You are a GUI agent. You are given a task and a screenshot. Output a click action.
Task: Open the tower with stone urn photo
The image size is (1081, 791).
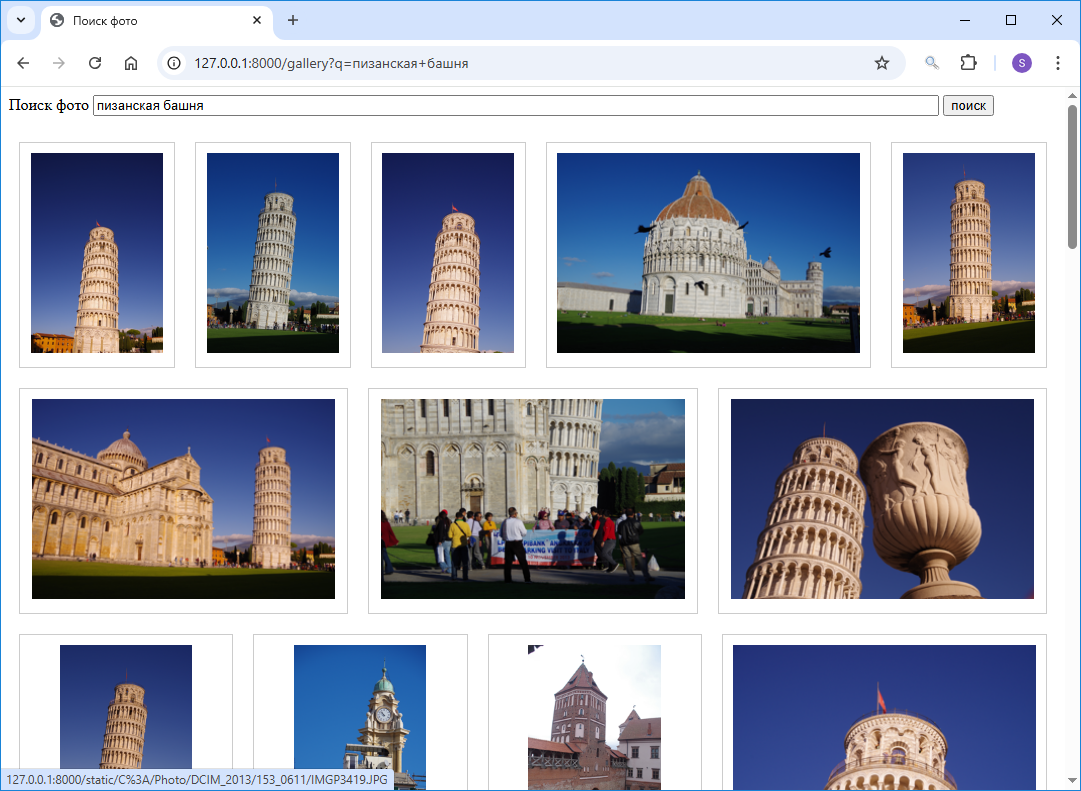pyautogui.click(x=882, y=499)
